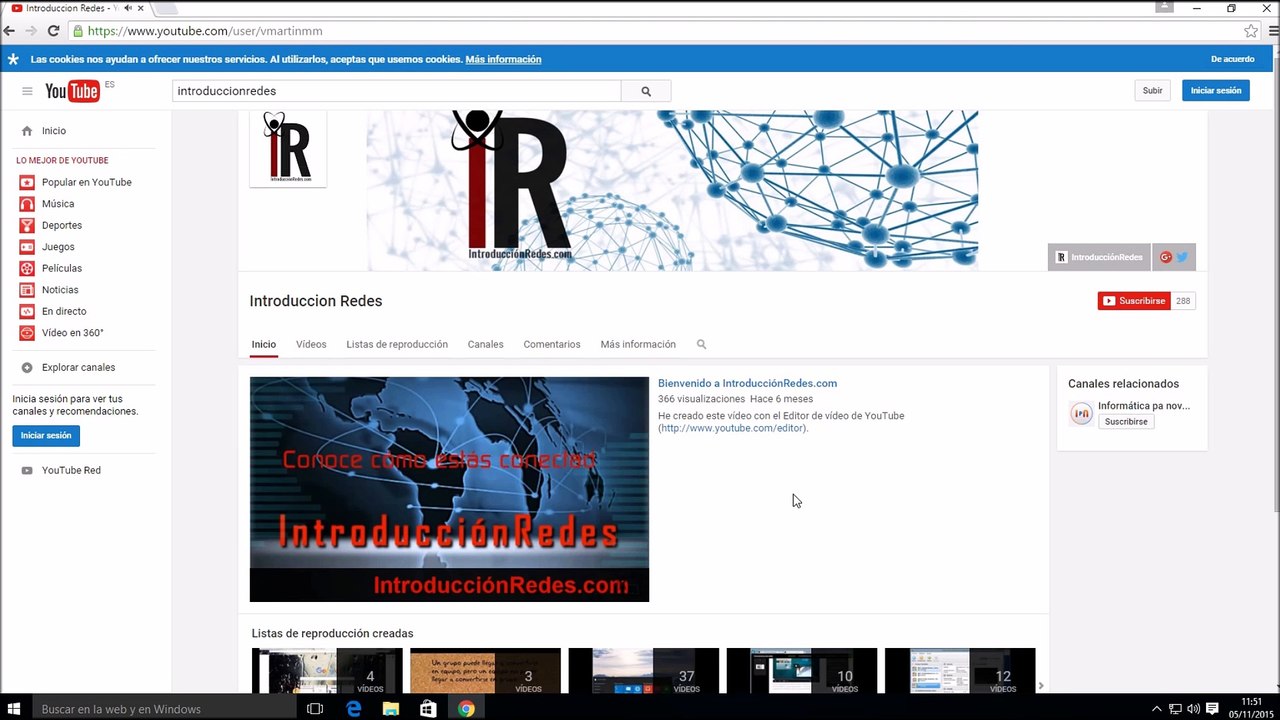This screenshot has width=1280, height=720.
Task: Open the volume control in system tray
Action: (1193, 709)
